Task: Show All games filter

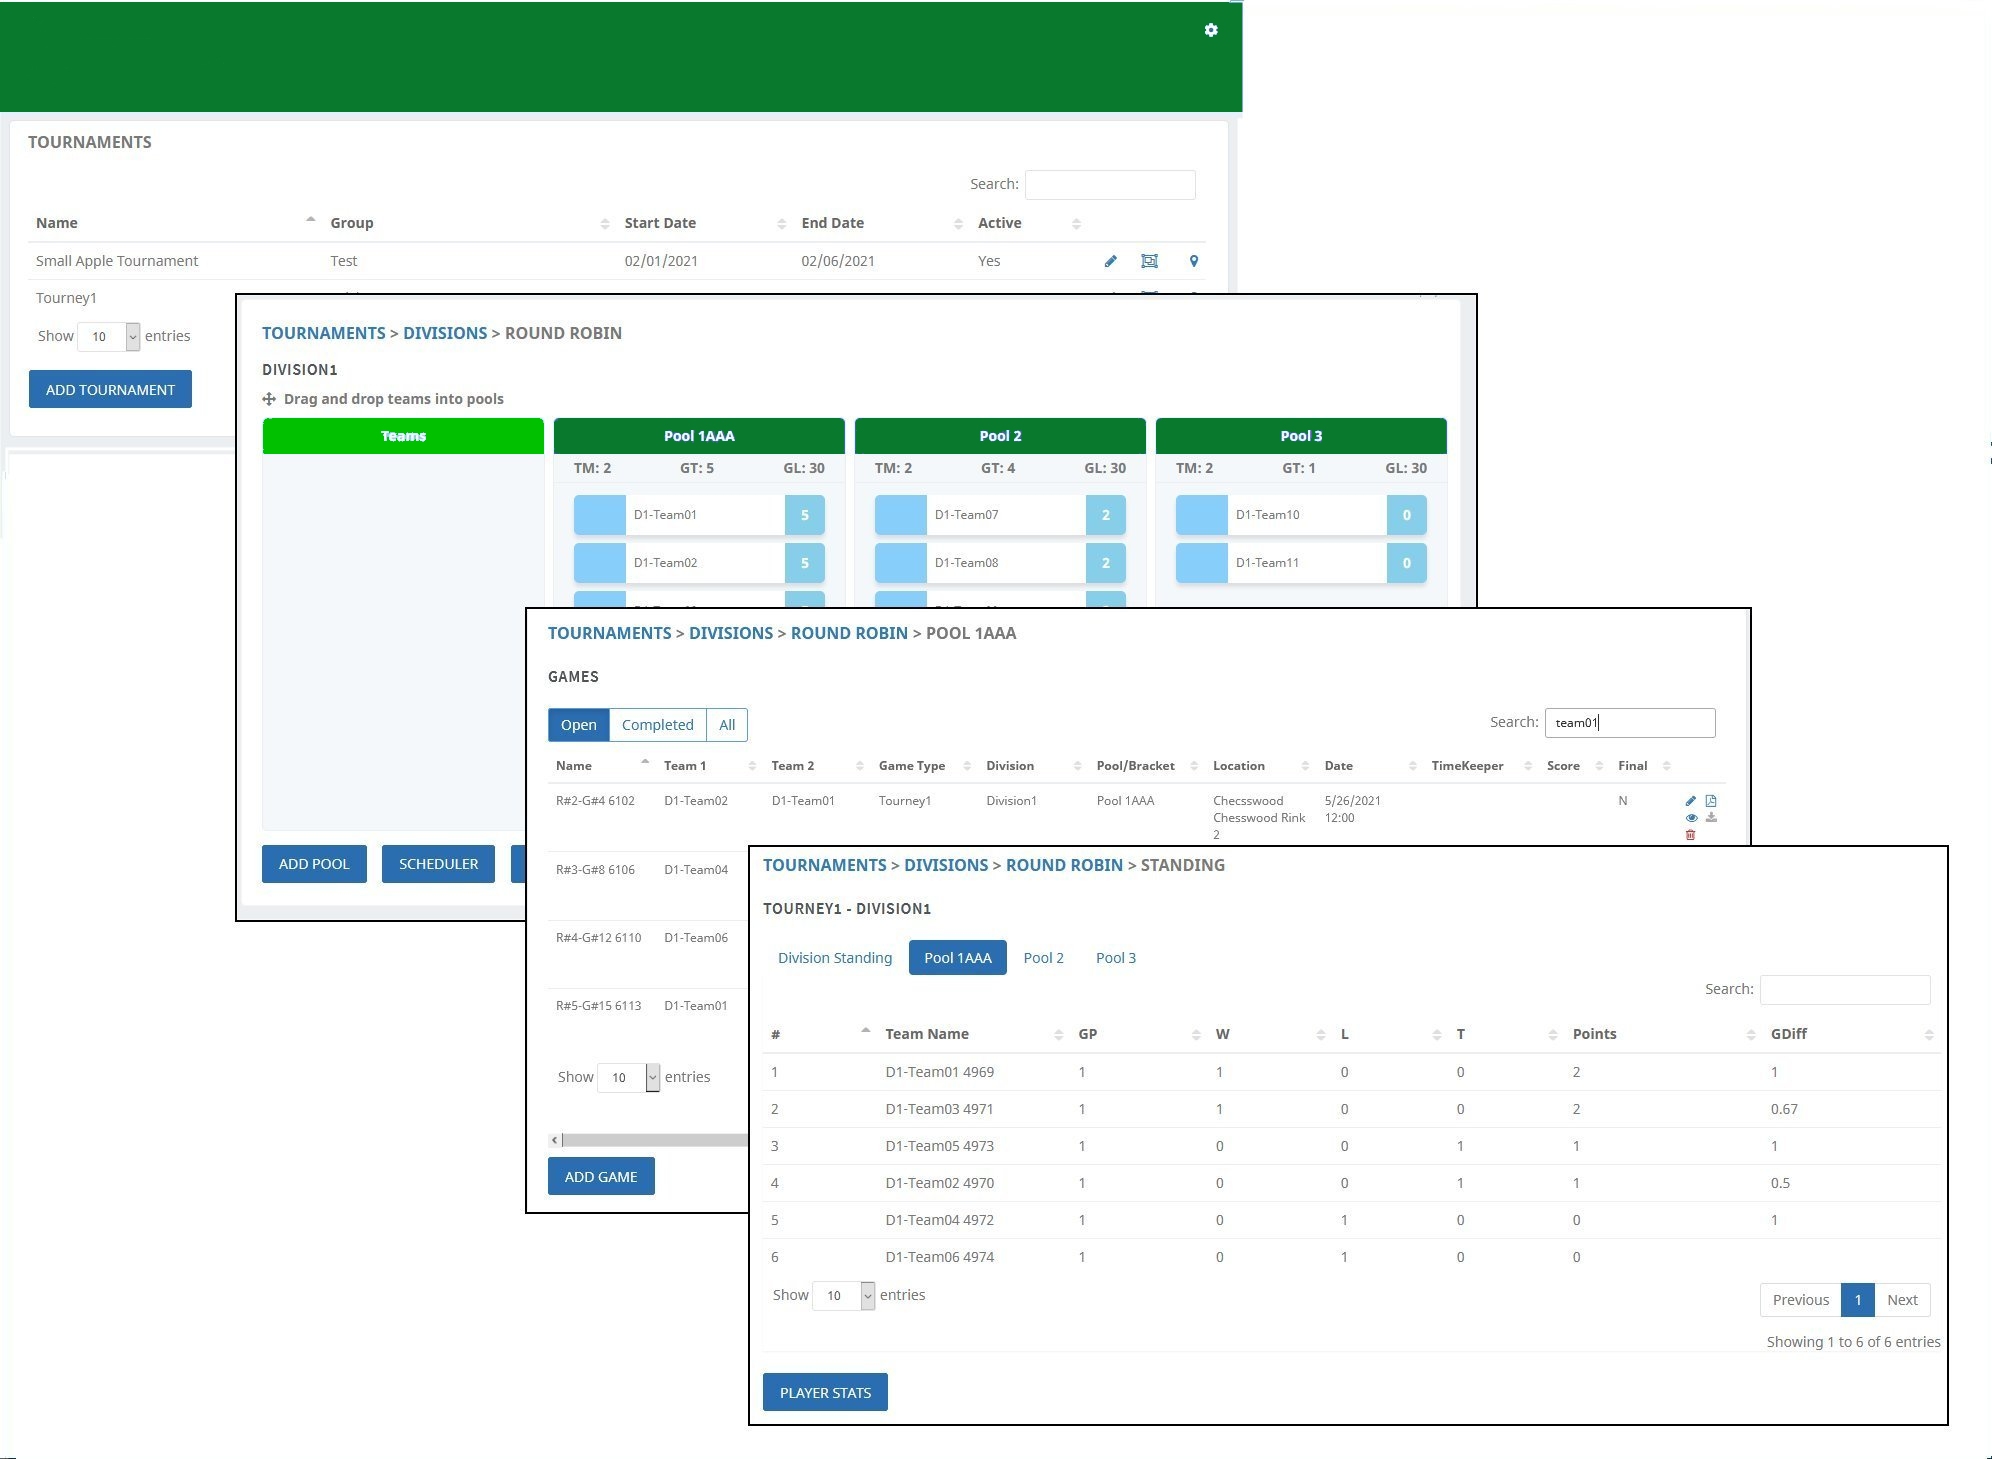Action: [727, 725]
